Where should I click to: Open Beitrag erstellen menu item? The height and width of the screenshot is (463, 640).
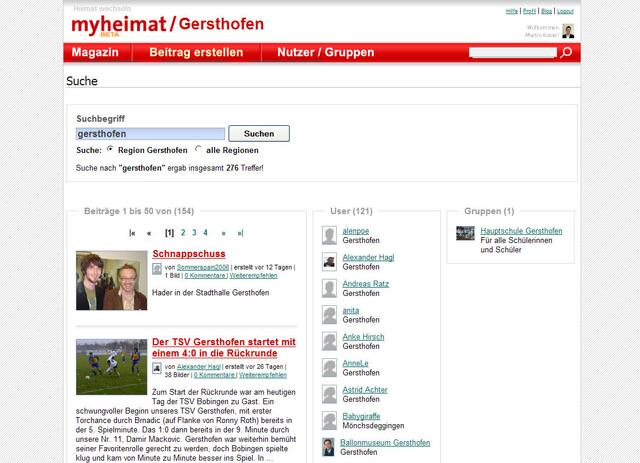click(196, 52)
